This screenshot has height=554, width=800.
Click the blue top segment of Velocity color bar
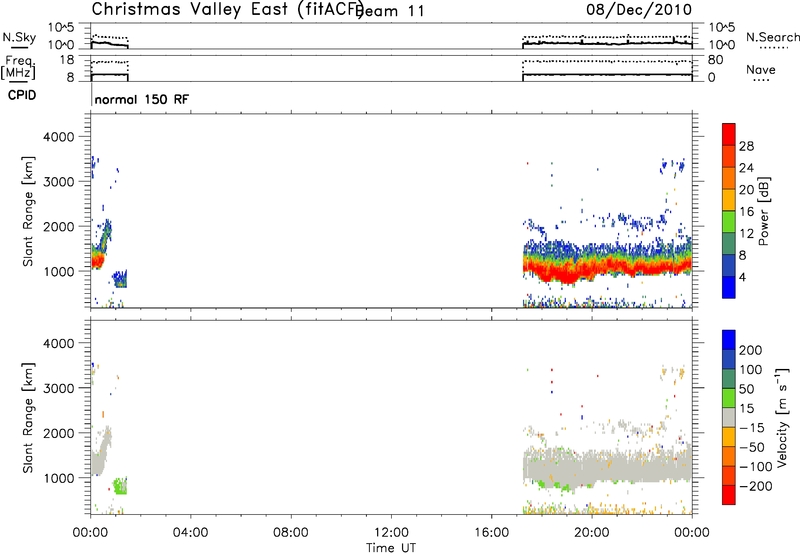729,340
